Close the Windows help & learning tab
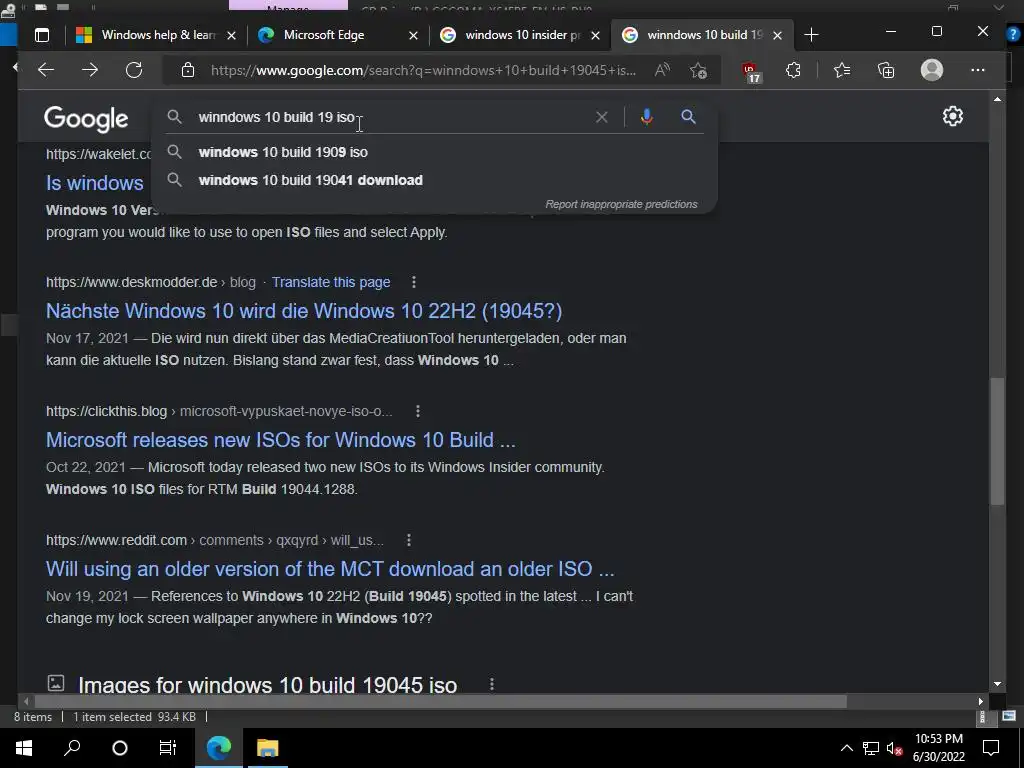The image size is (1024, 768). click(231, 35)
